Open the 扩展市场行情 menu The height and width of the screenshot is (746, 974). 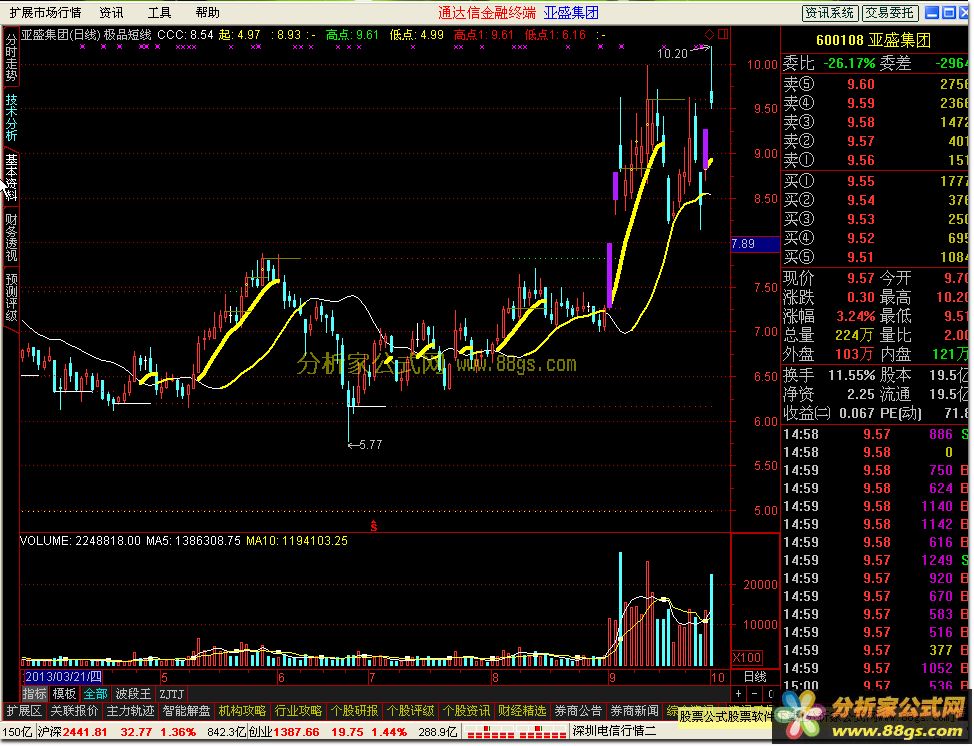(x=45, y=12)
